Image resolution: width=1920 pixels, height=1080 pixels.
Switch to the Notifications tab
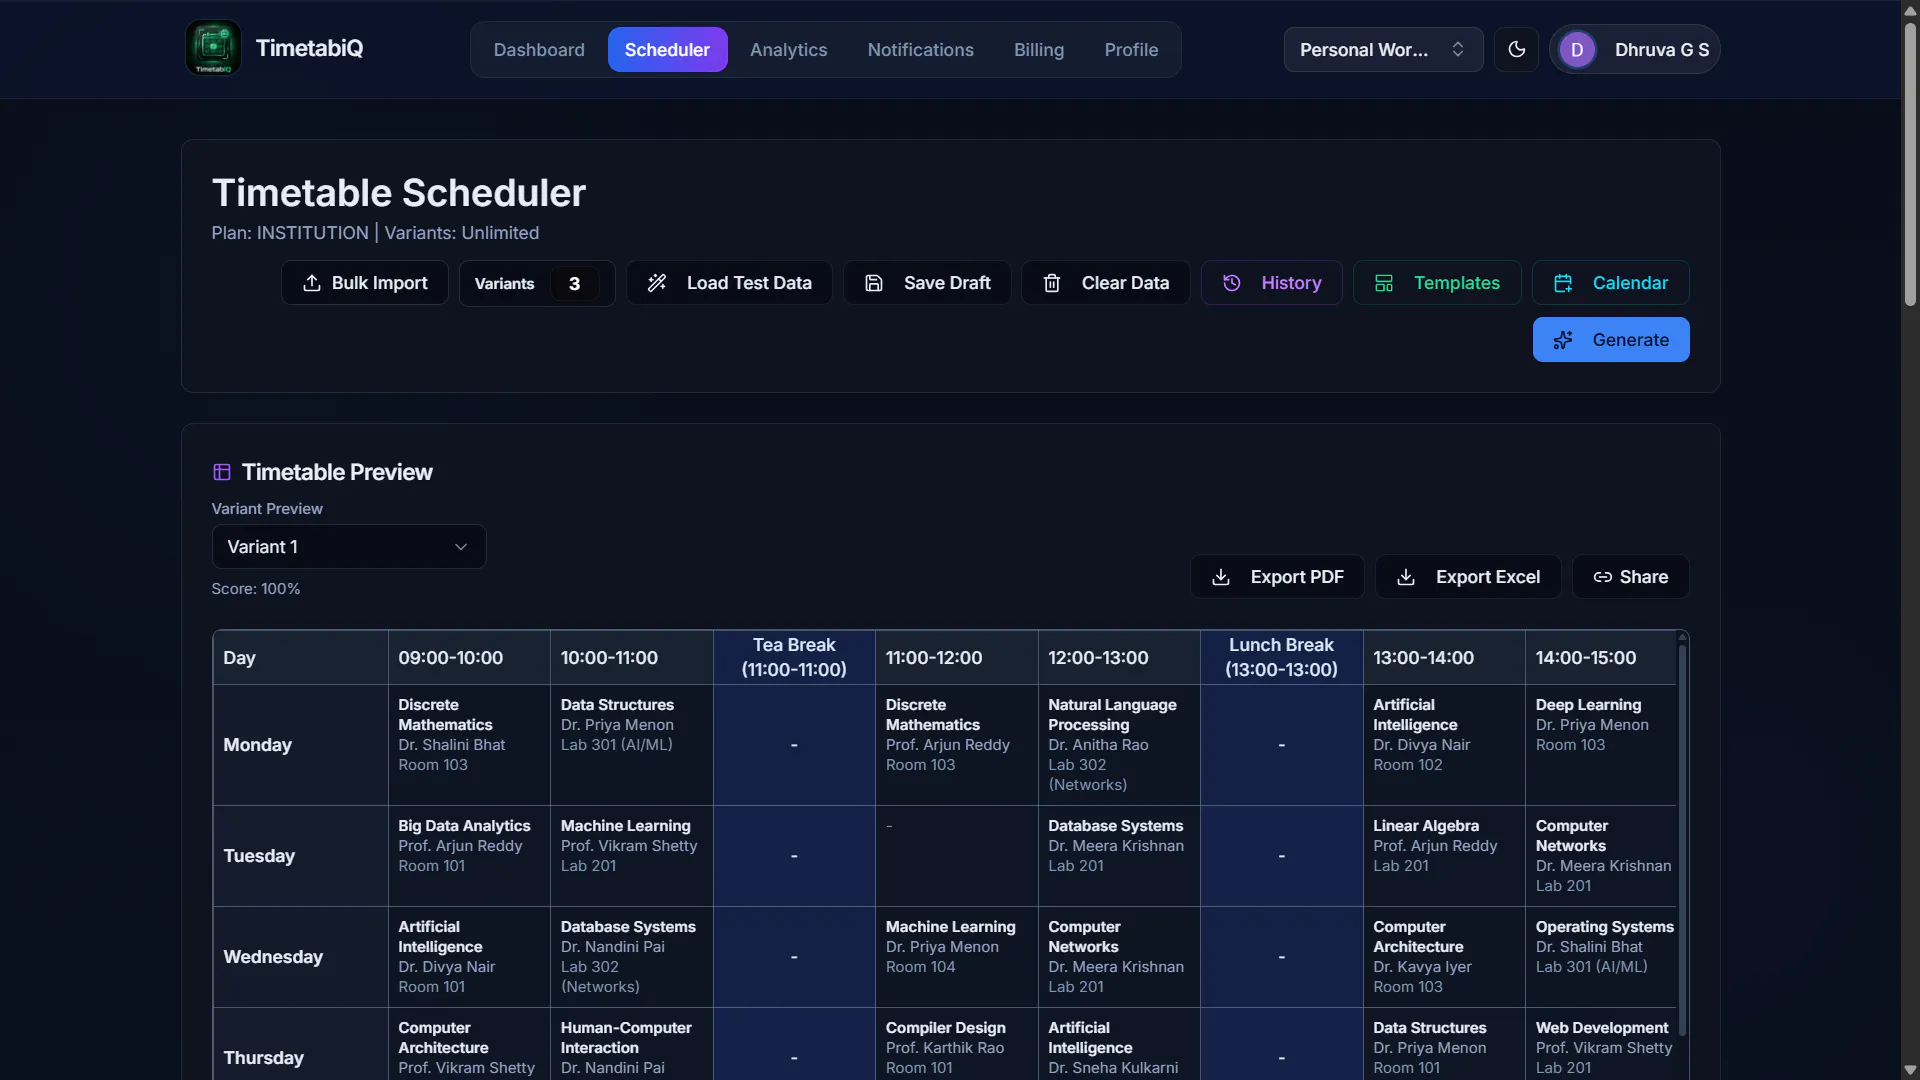click(x=920, y=49)
